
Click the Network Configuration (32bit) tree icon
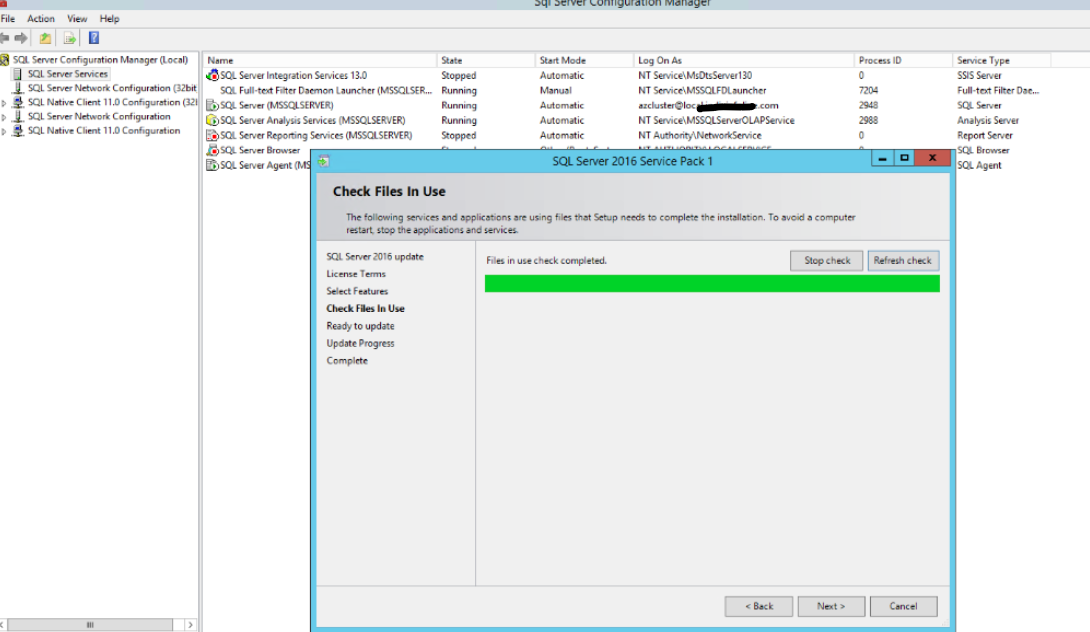[x=18, y=88]
